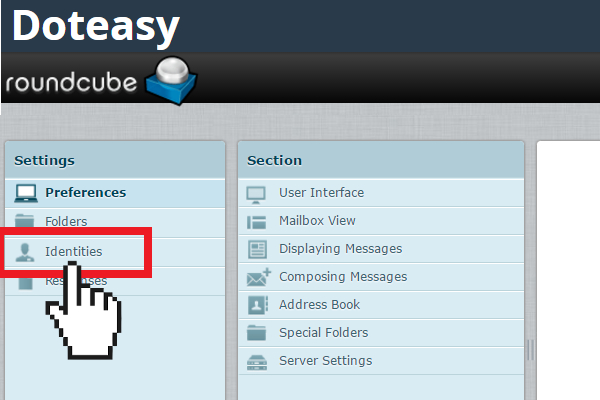Select the User Interface section

[x=381, y=193]
